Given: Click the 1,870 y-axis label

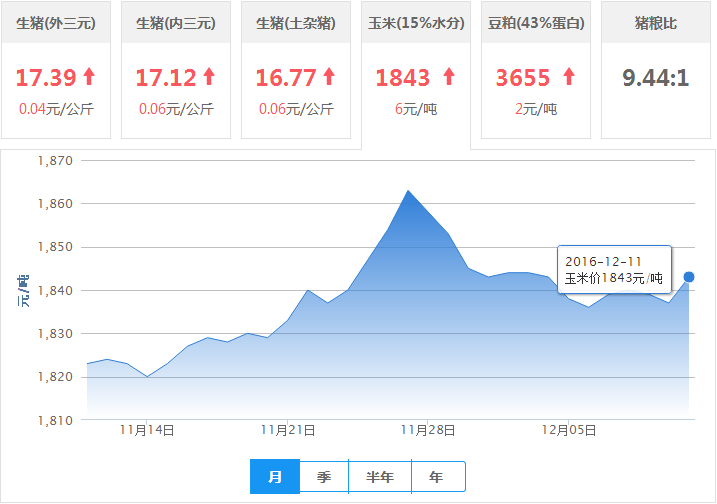Looking at the screenshot, I should pos(55,161).
